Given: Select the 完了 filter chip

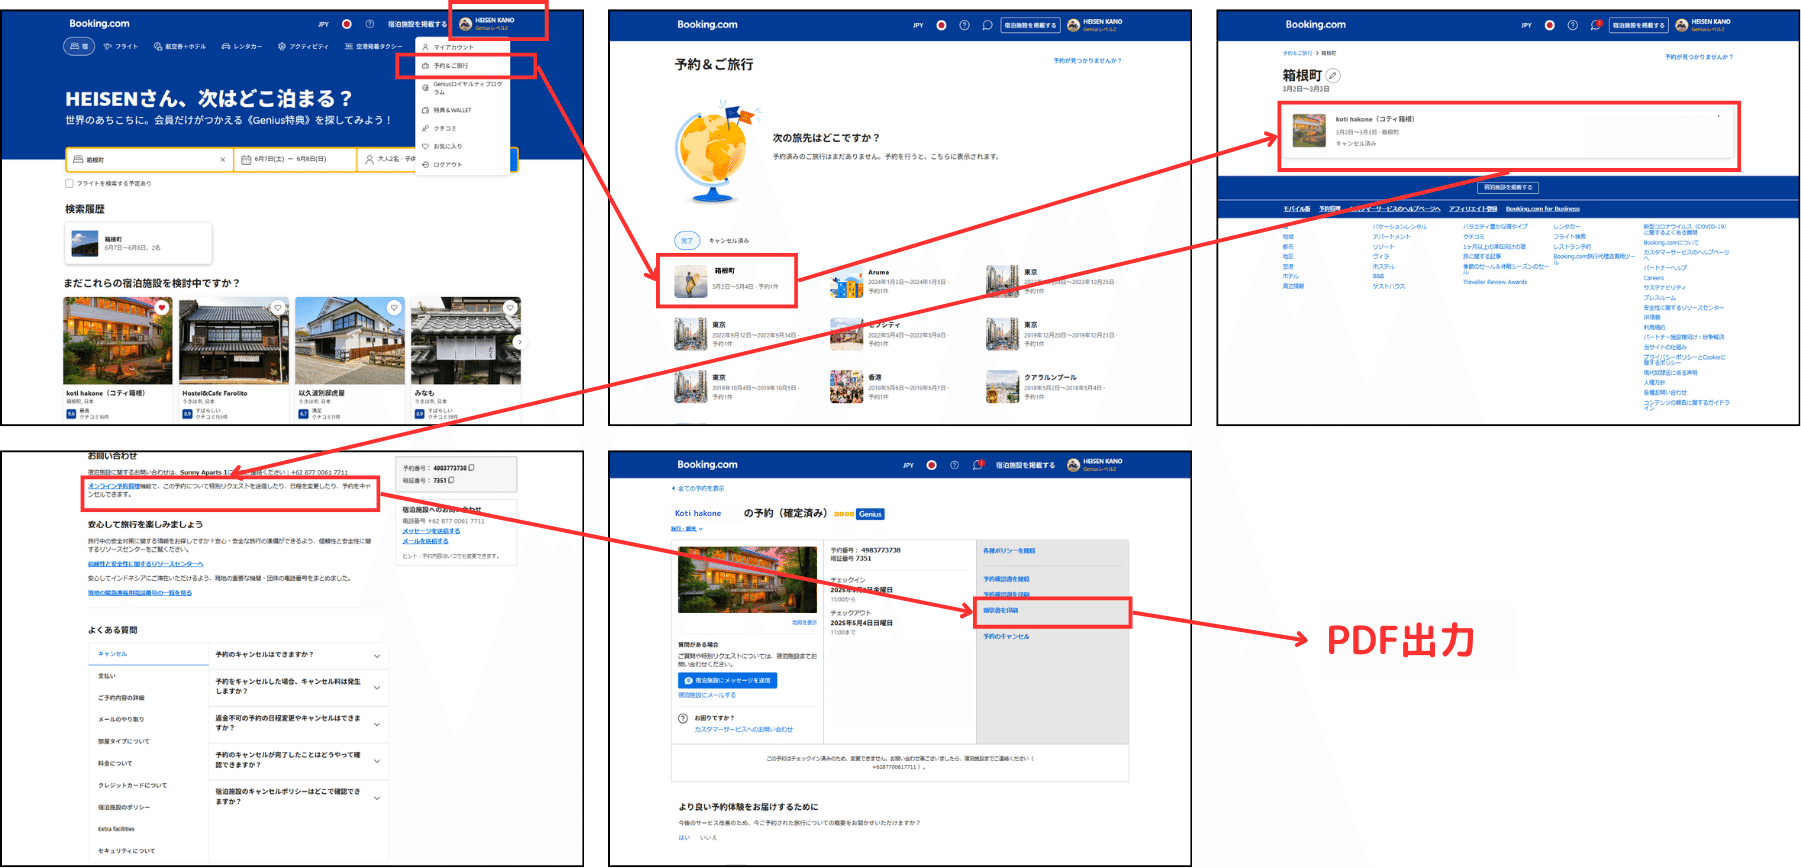Looking at the screenshot, I should coord(687,241).
